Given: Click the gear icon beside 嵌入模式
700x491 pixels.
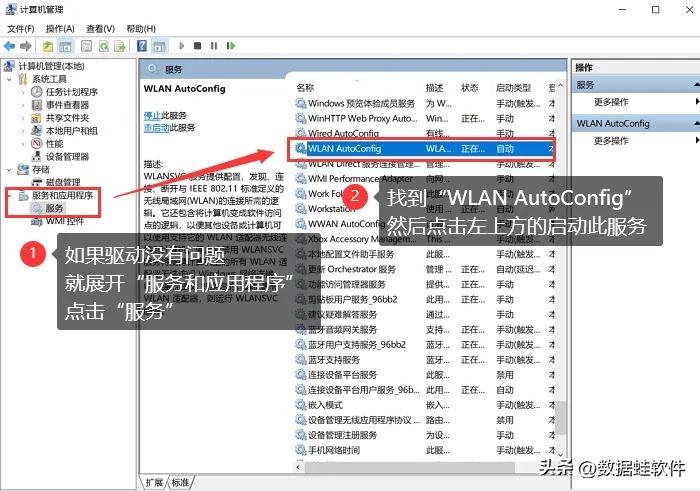Looking at the screenshot, I should coord(301,405).
